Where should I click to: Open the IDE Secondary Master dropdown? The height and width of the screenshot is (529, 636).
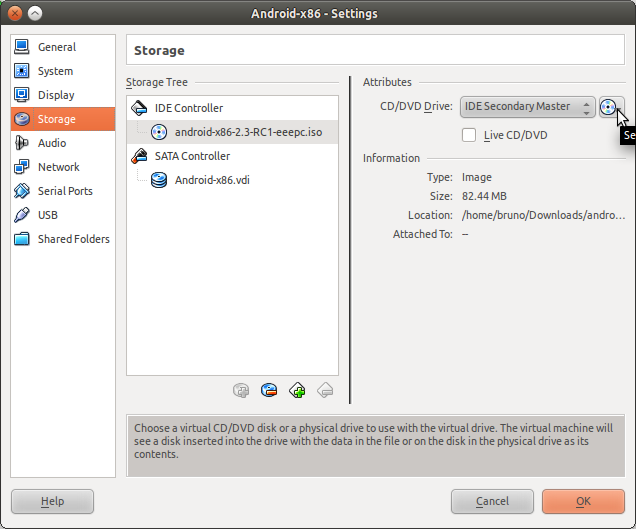(x=528, y=107)
